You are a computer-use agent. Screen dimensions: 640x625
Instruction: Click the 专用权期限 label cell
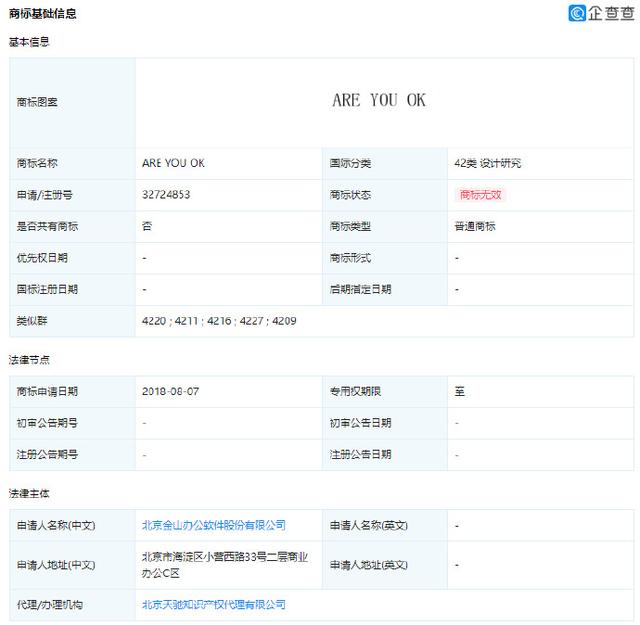[355, 391]
